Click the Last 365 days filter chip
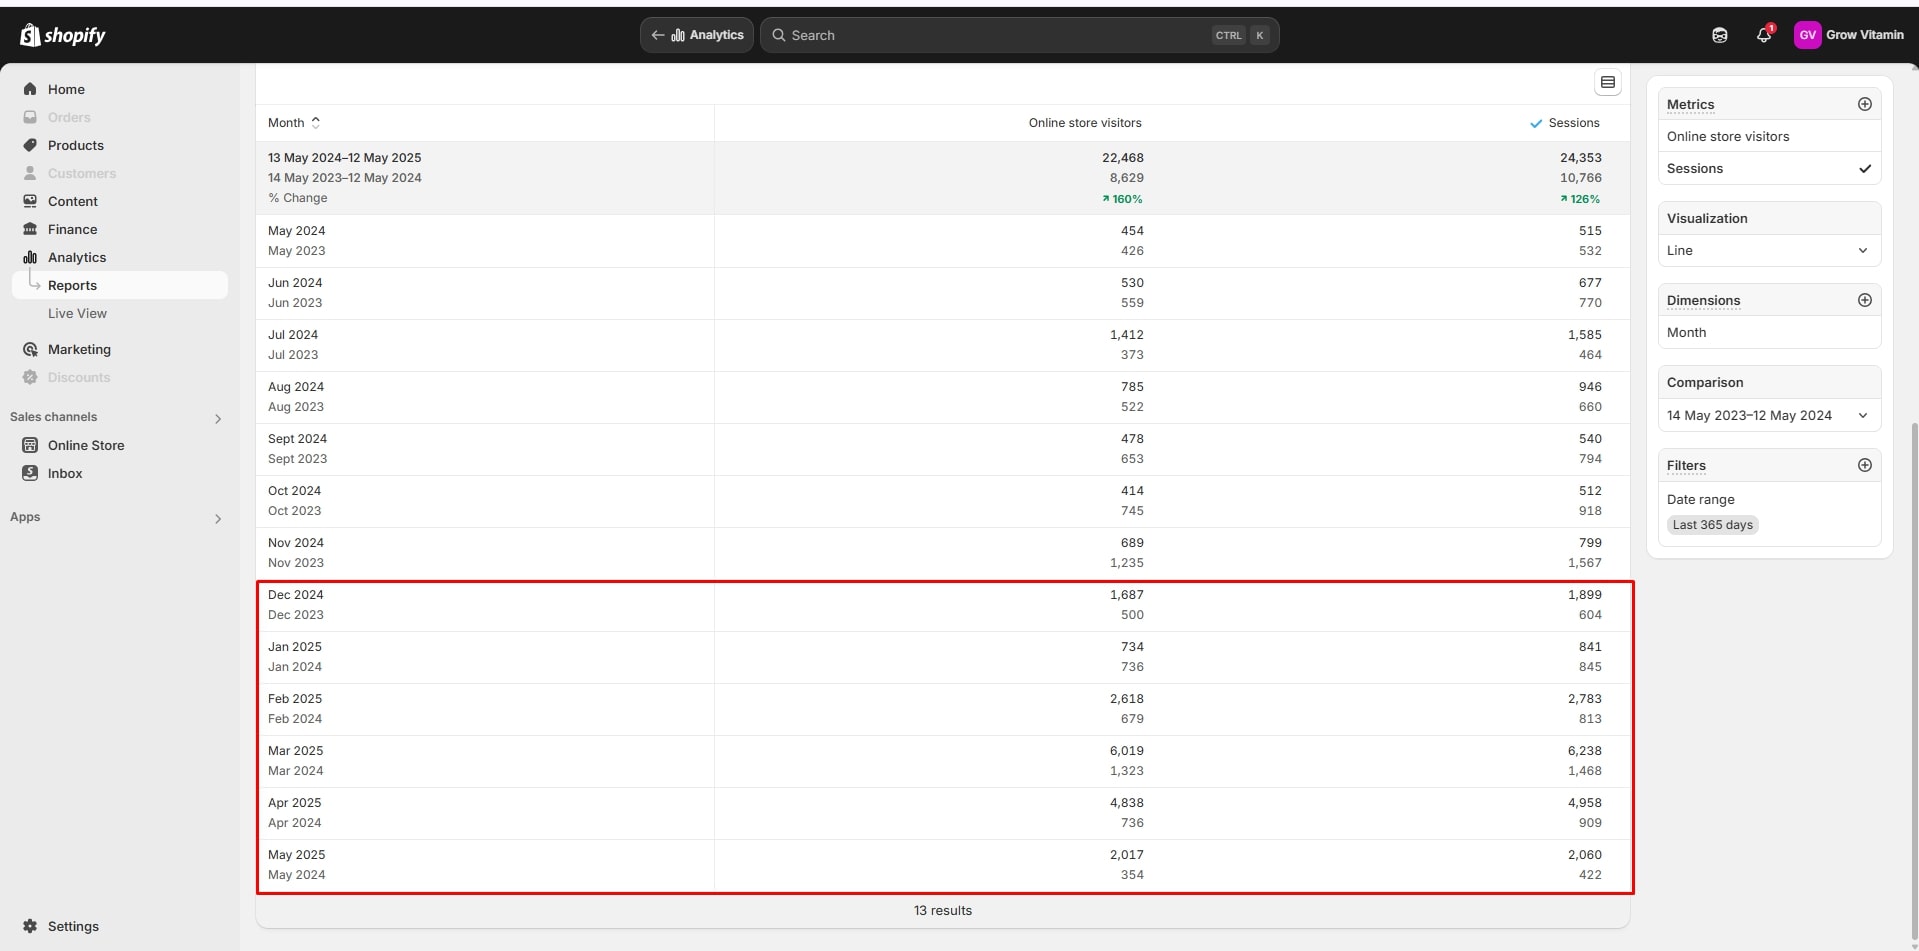 [1712, 525]
